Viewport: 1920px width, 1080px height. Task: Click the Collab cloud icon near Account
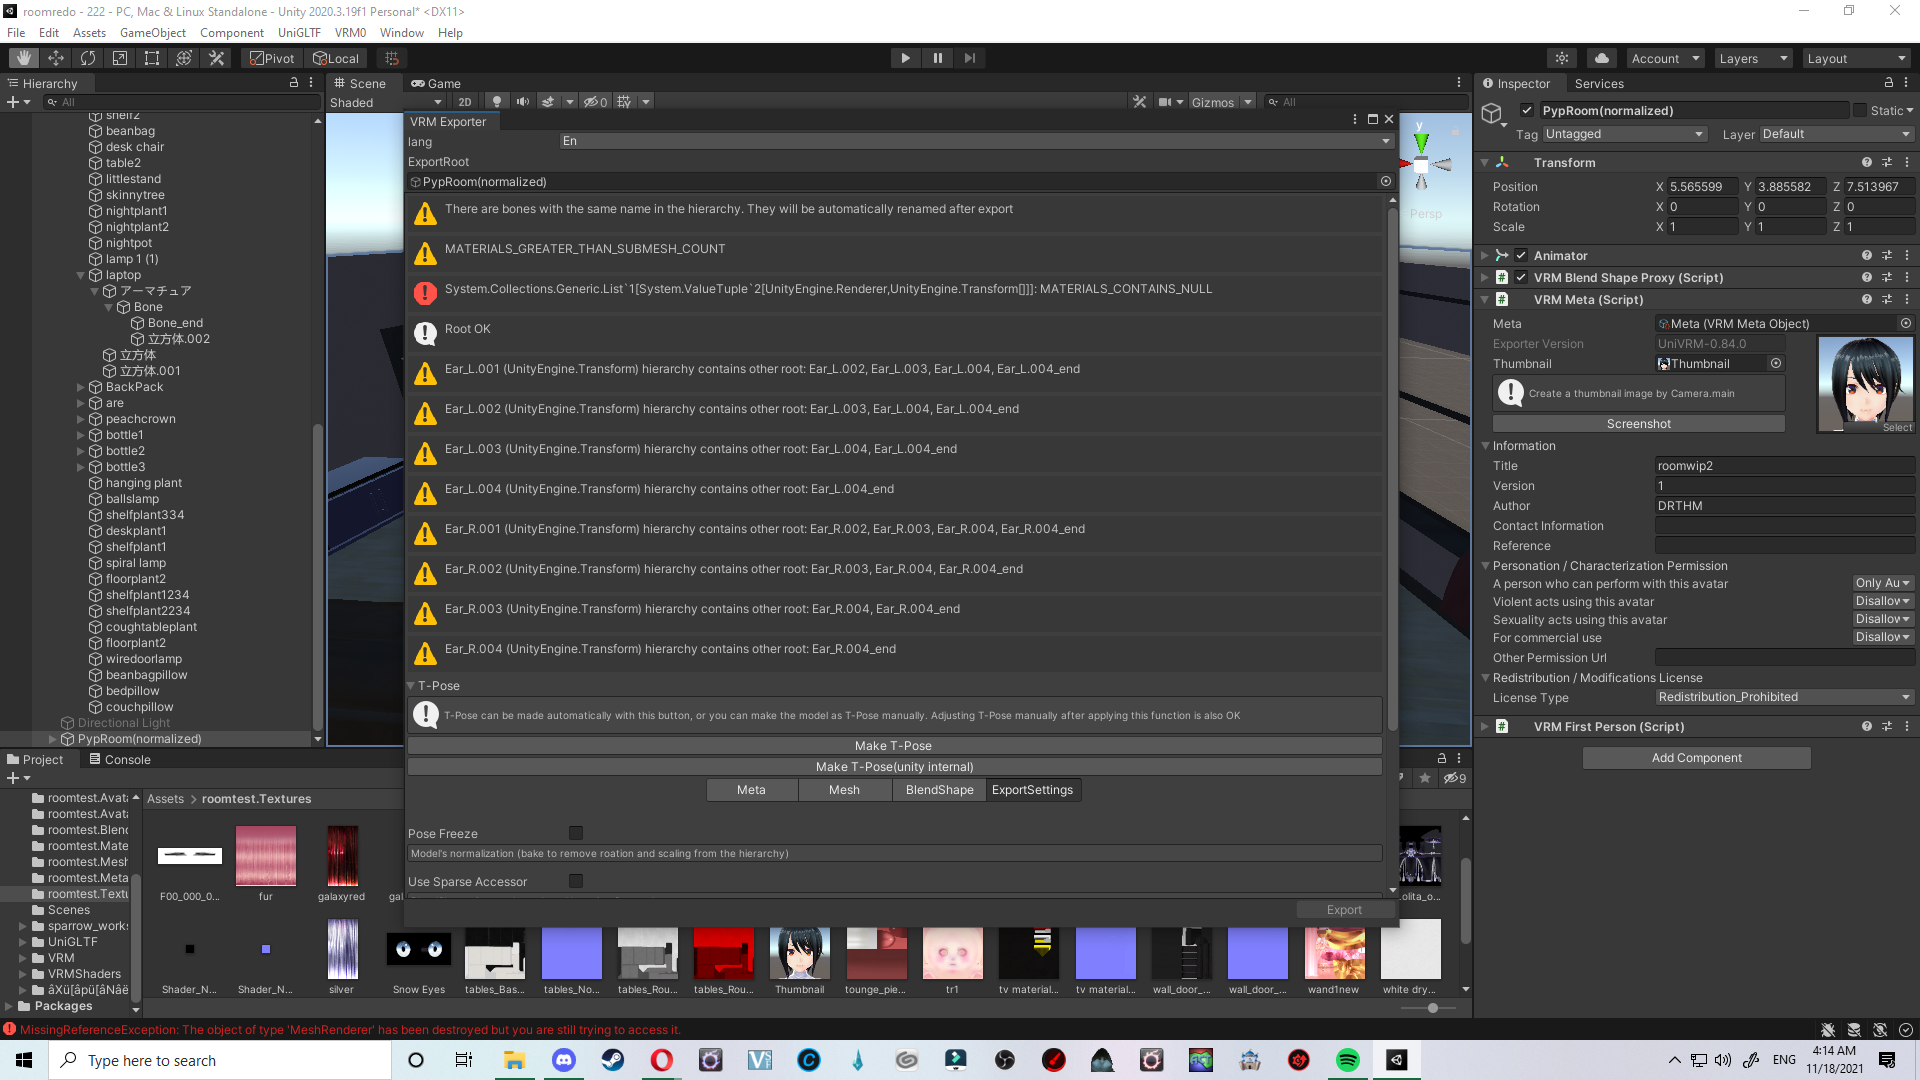pyautogui.click(x=1599, y=57)
